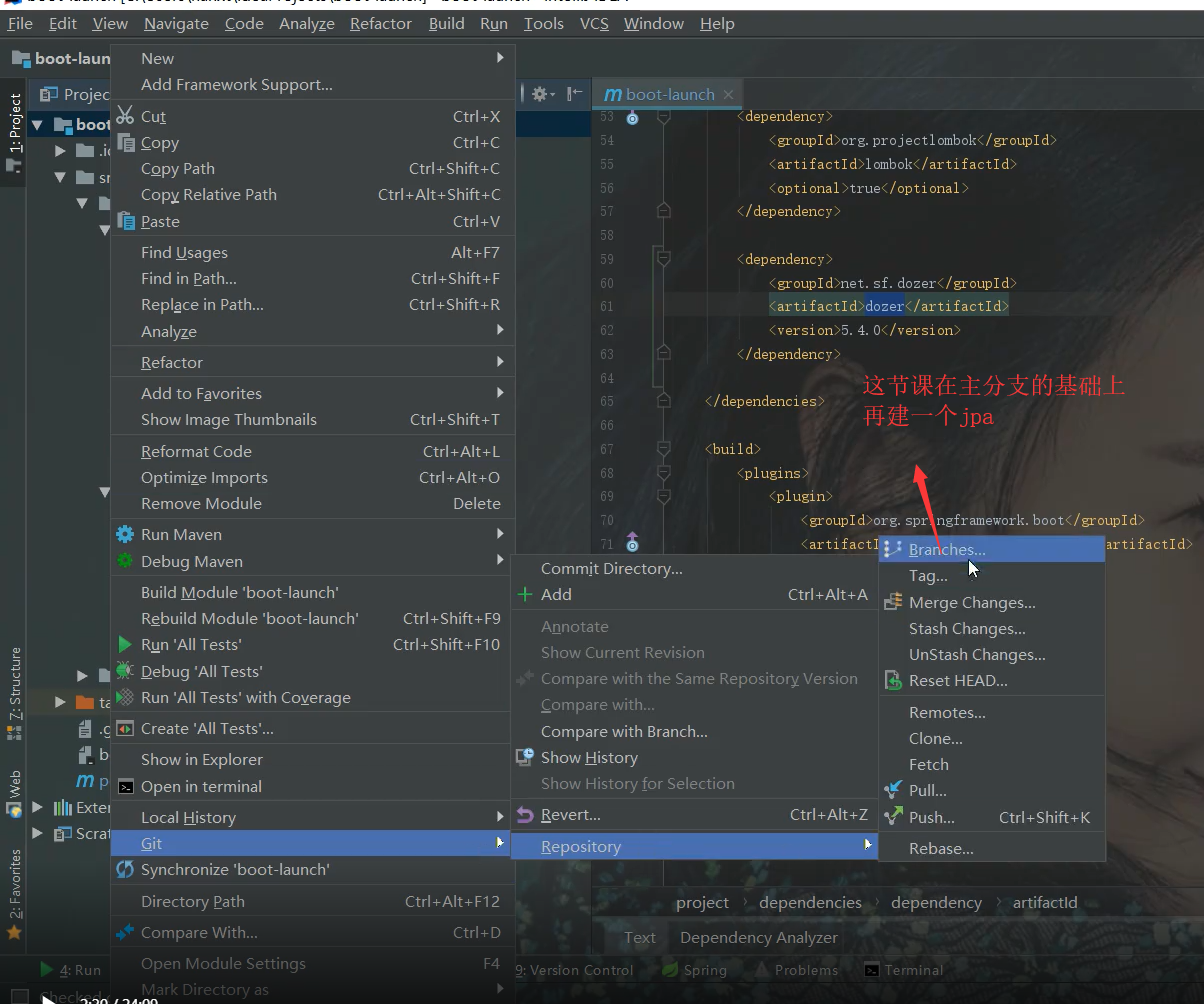Click the Cut scissors icon
This screenshot has height=1004, width=1204.
[125, 115]
